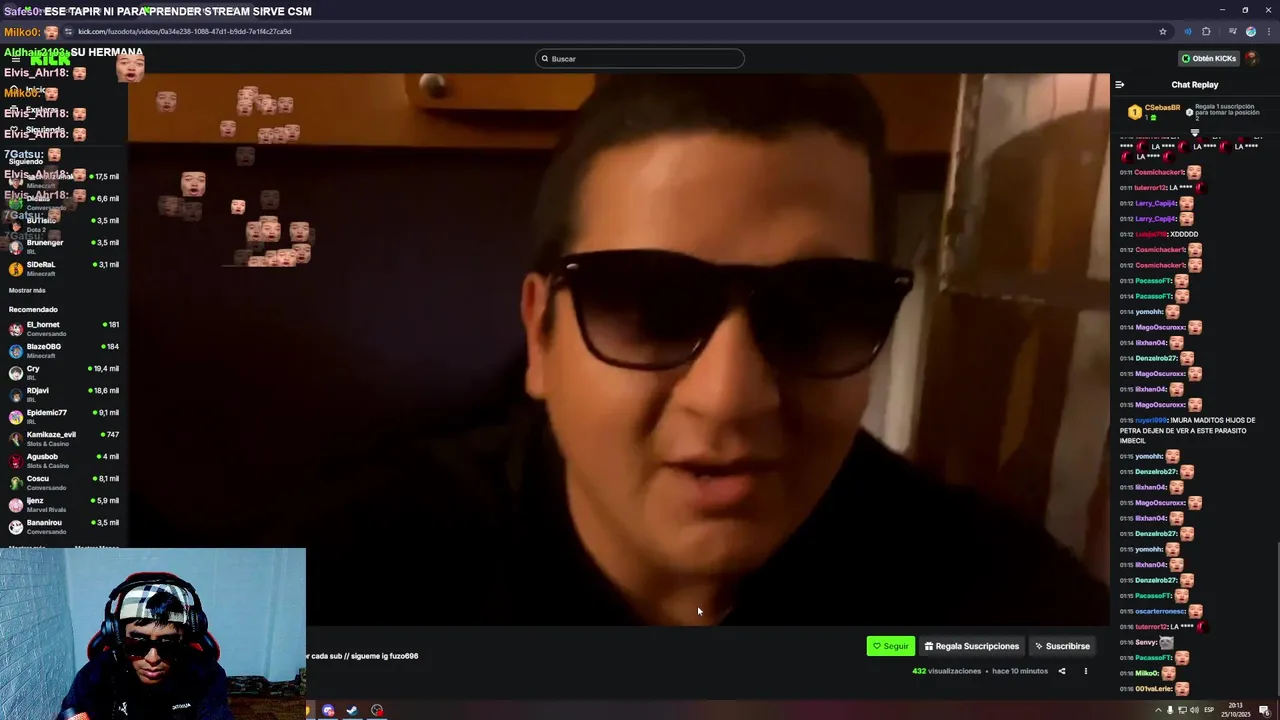The image size is (1280, 720).
Task: Open Chrome three-dot menu
Action: (1268, 31)
